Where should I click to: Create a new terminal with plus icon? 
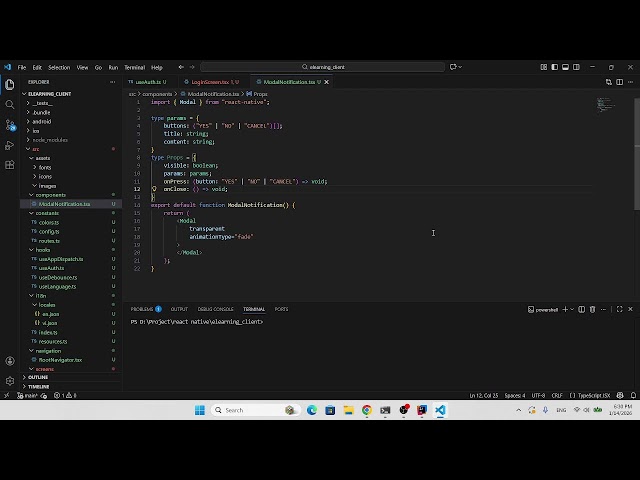[565, 309]
